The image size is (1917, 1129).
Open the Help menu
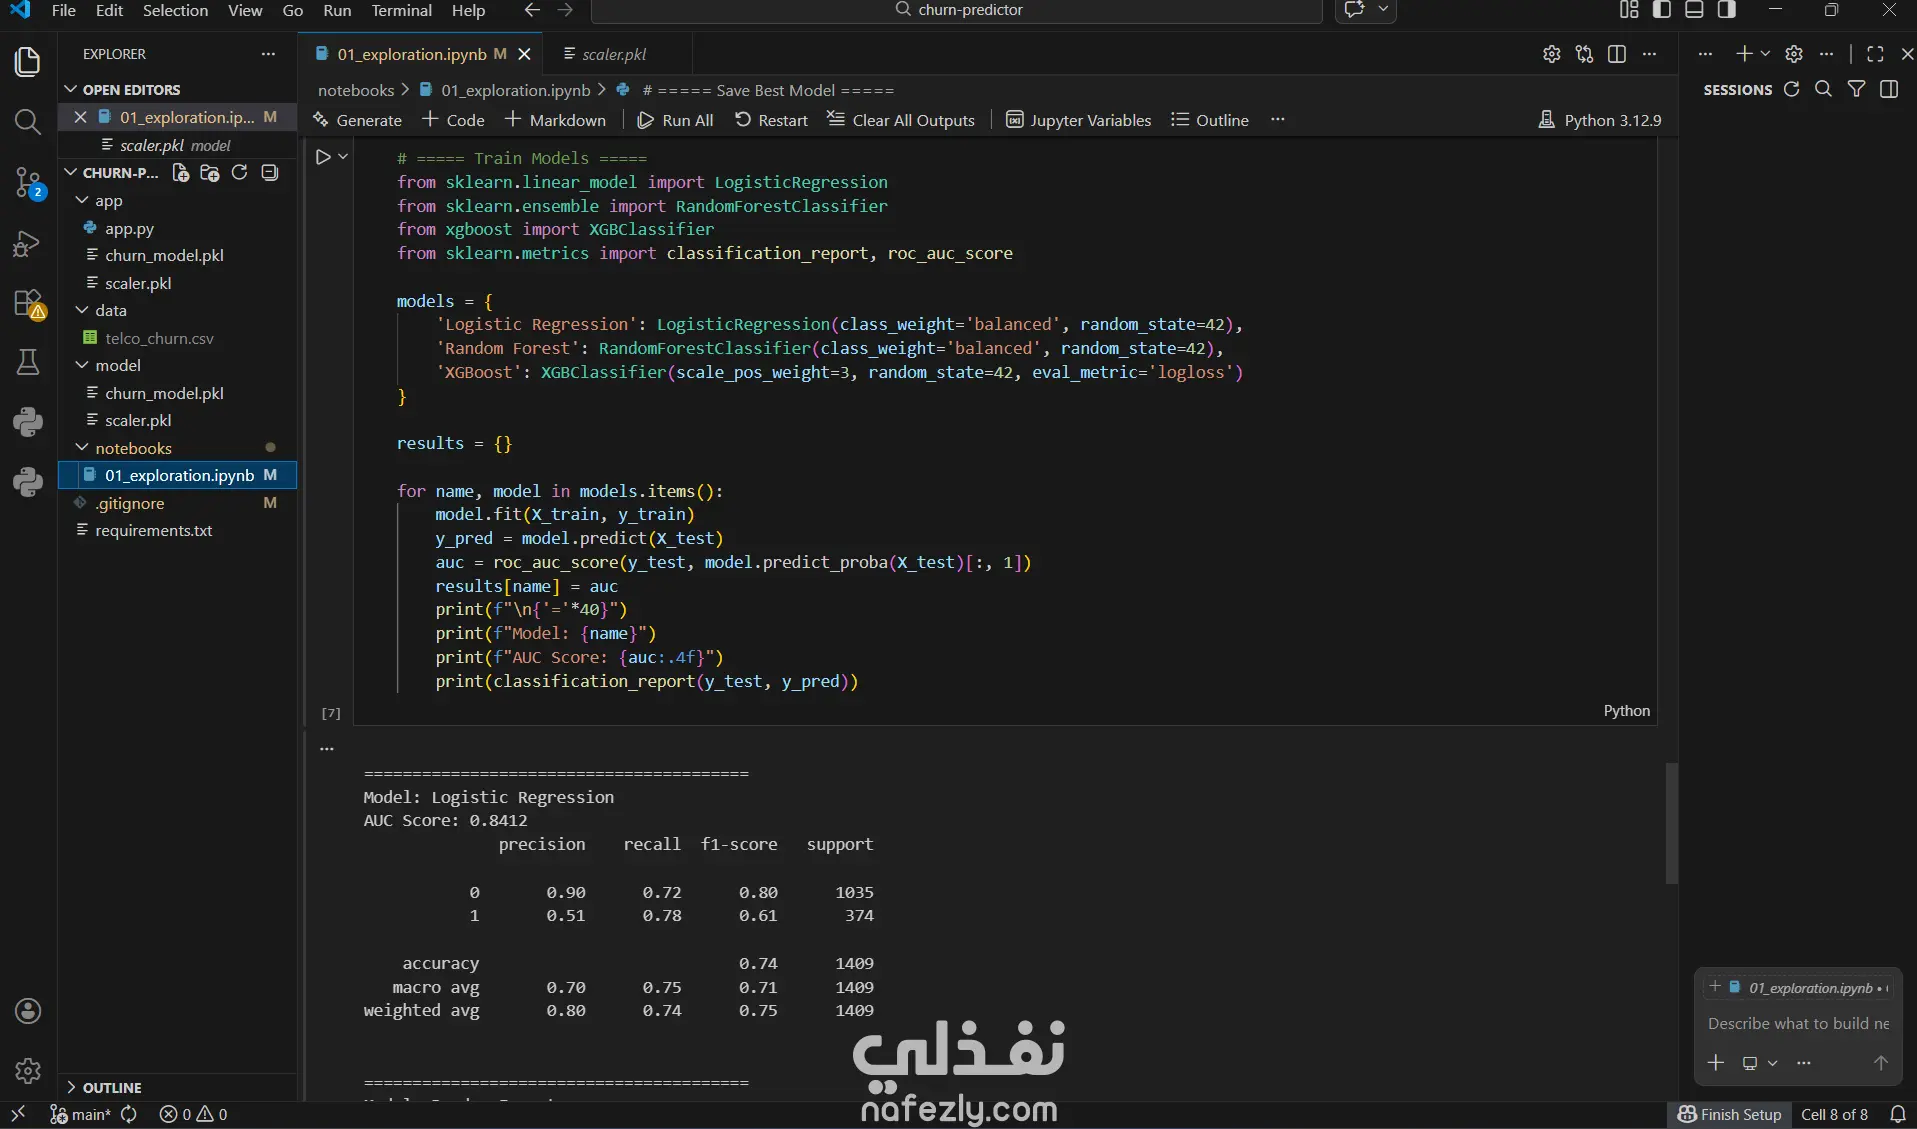point(468,10)
